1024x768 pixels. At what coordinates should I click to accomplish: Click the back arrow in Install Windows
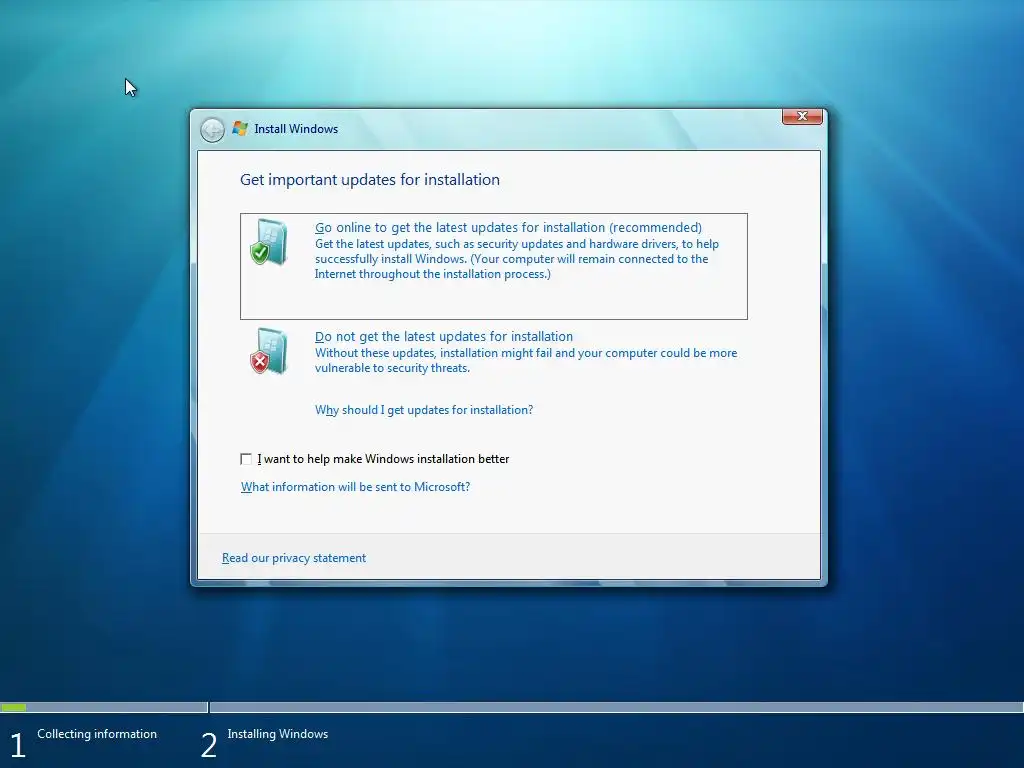(x=212, y=129)
